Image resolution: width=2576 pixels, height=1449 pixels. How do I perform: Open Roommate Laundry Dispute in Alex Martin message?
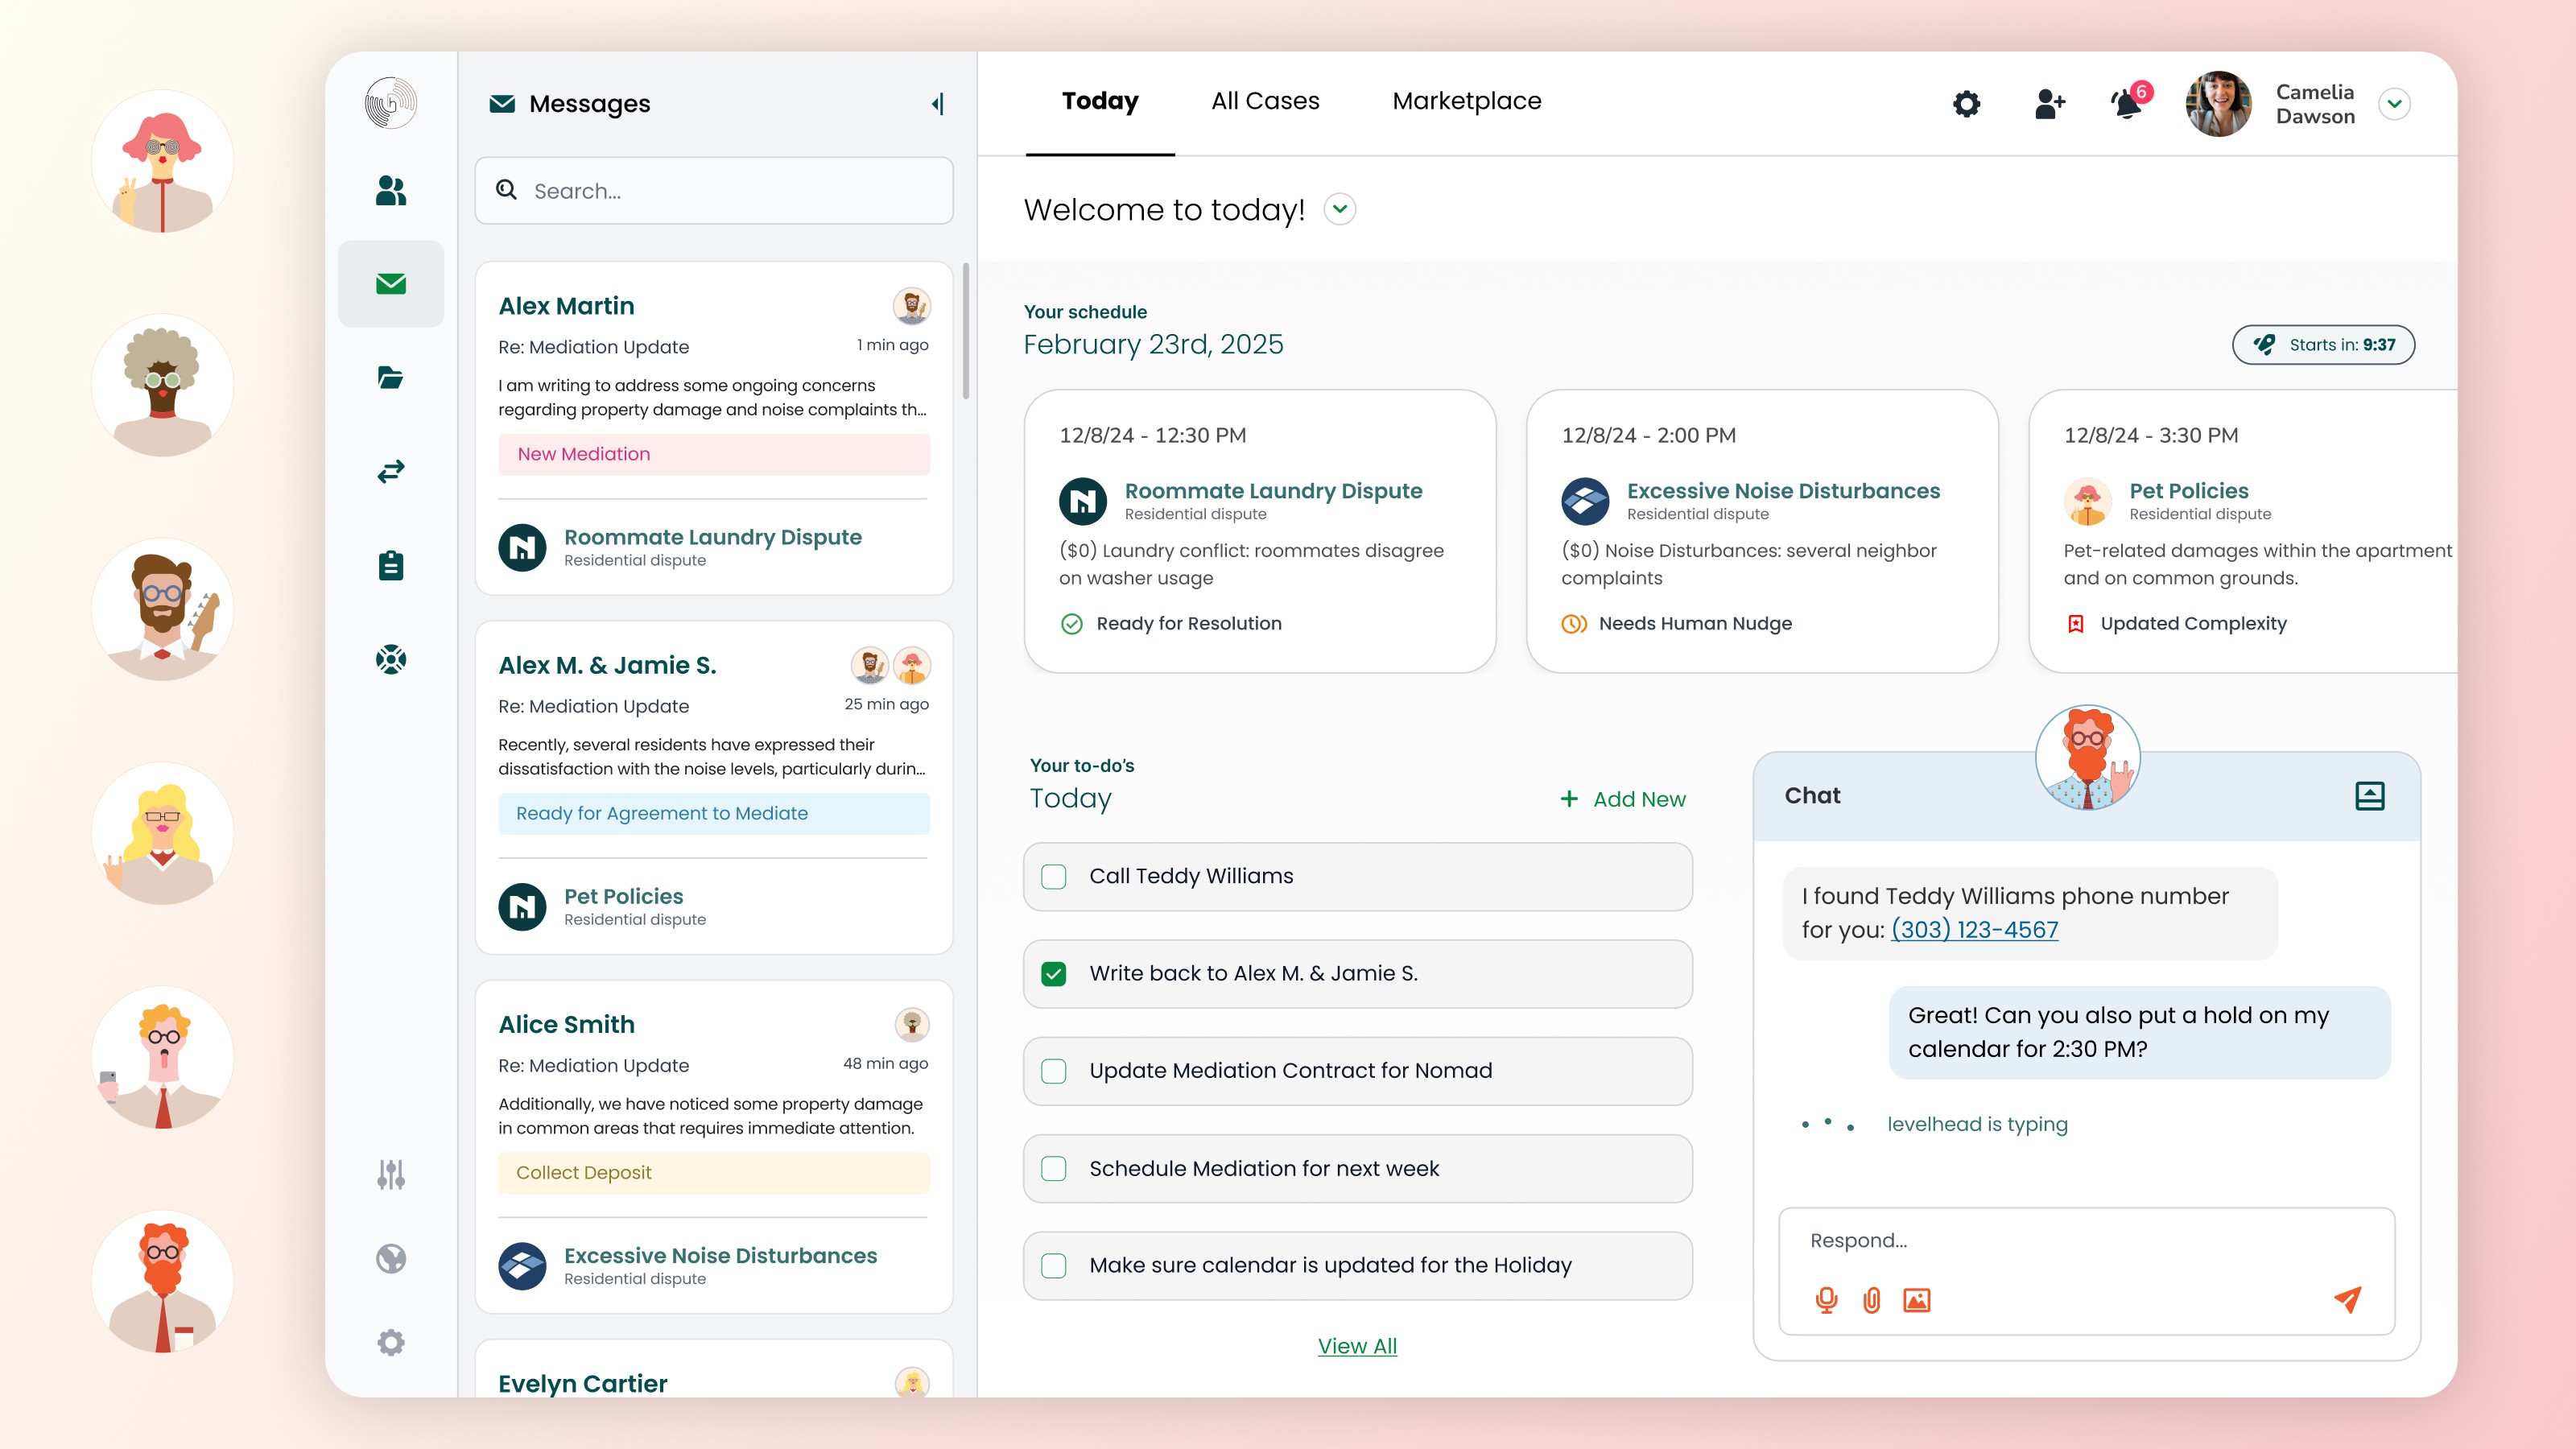[x=712, y=537]
